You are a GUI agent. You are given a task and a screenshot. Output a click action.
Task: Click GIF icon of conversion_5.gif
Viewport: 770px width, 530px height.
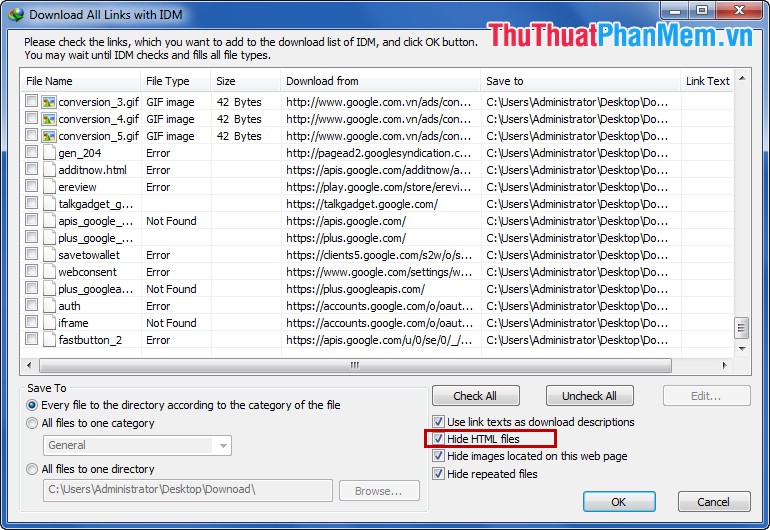pyautogui.click(x=49, y=136)
